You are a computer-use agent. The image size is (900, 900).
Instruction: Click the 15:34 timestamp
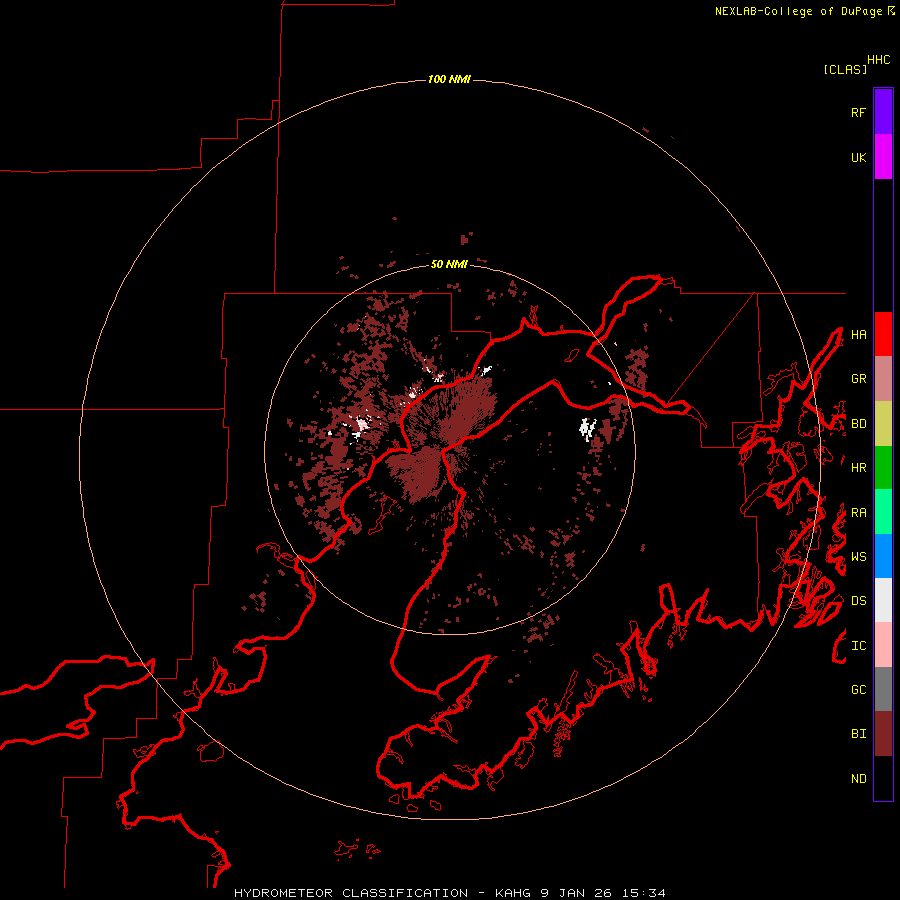click(645, 893)
